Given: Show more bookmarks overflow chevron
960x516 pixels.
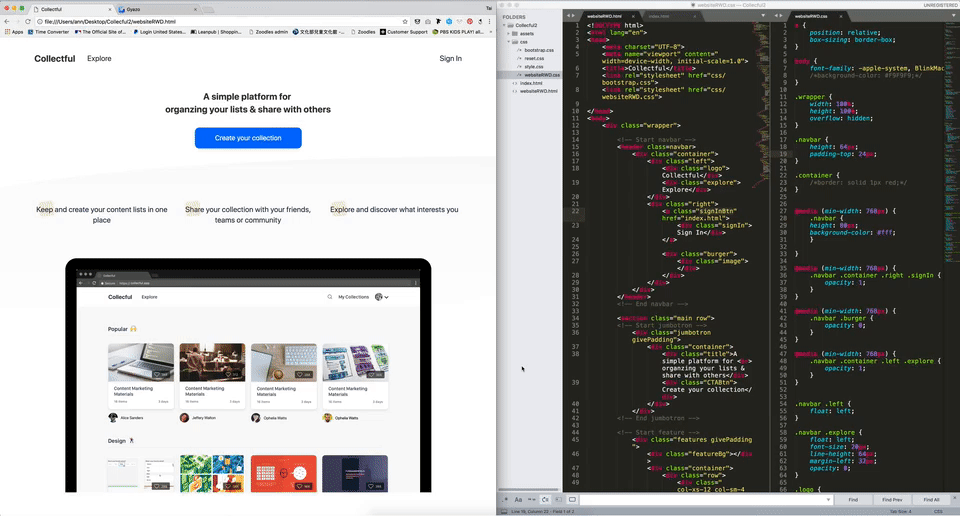Looking at the screenshot, I should tap(490, 32).
